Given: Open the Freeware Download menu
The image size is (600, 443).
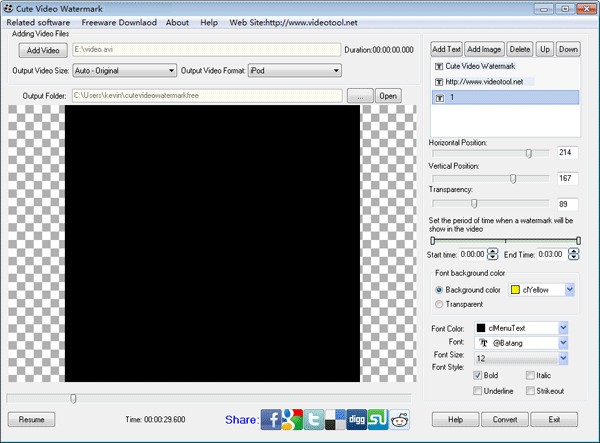Looking at the screenshot, I should pos(118,22).
